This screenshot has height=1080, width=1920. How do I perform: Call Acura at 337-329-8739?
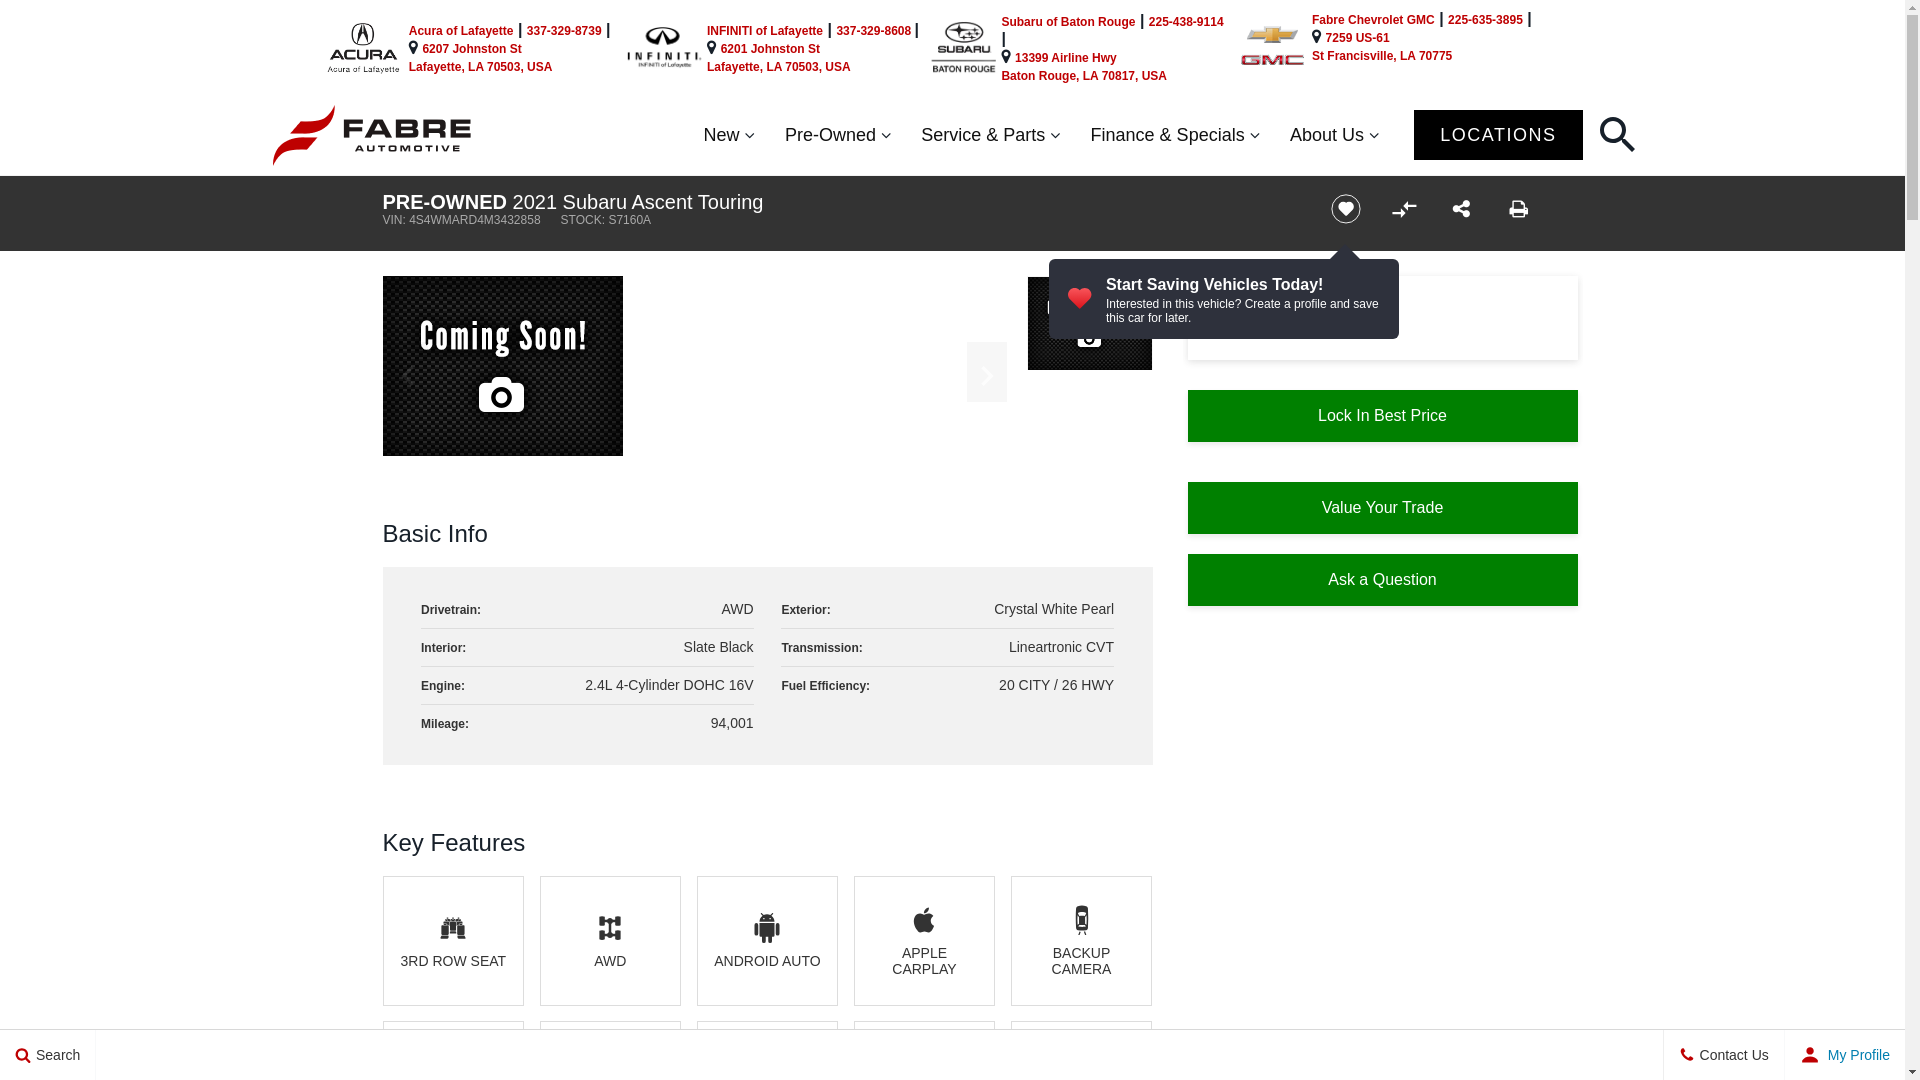[x=564, y=31]
